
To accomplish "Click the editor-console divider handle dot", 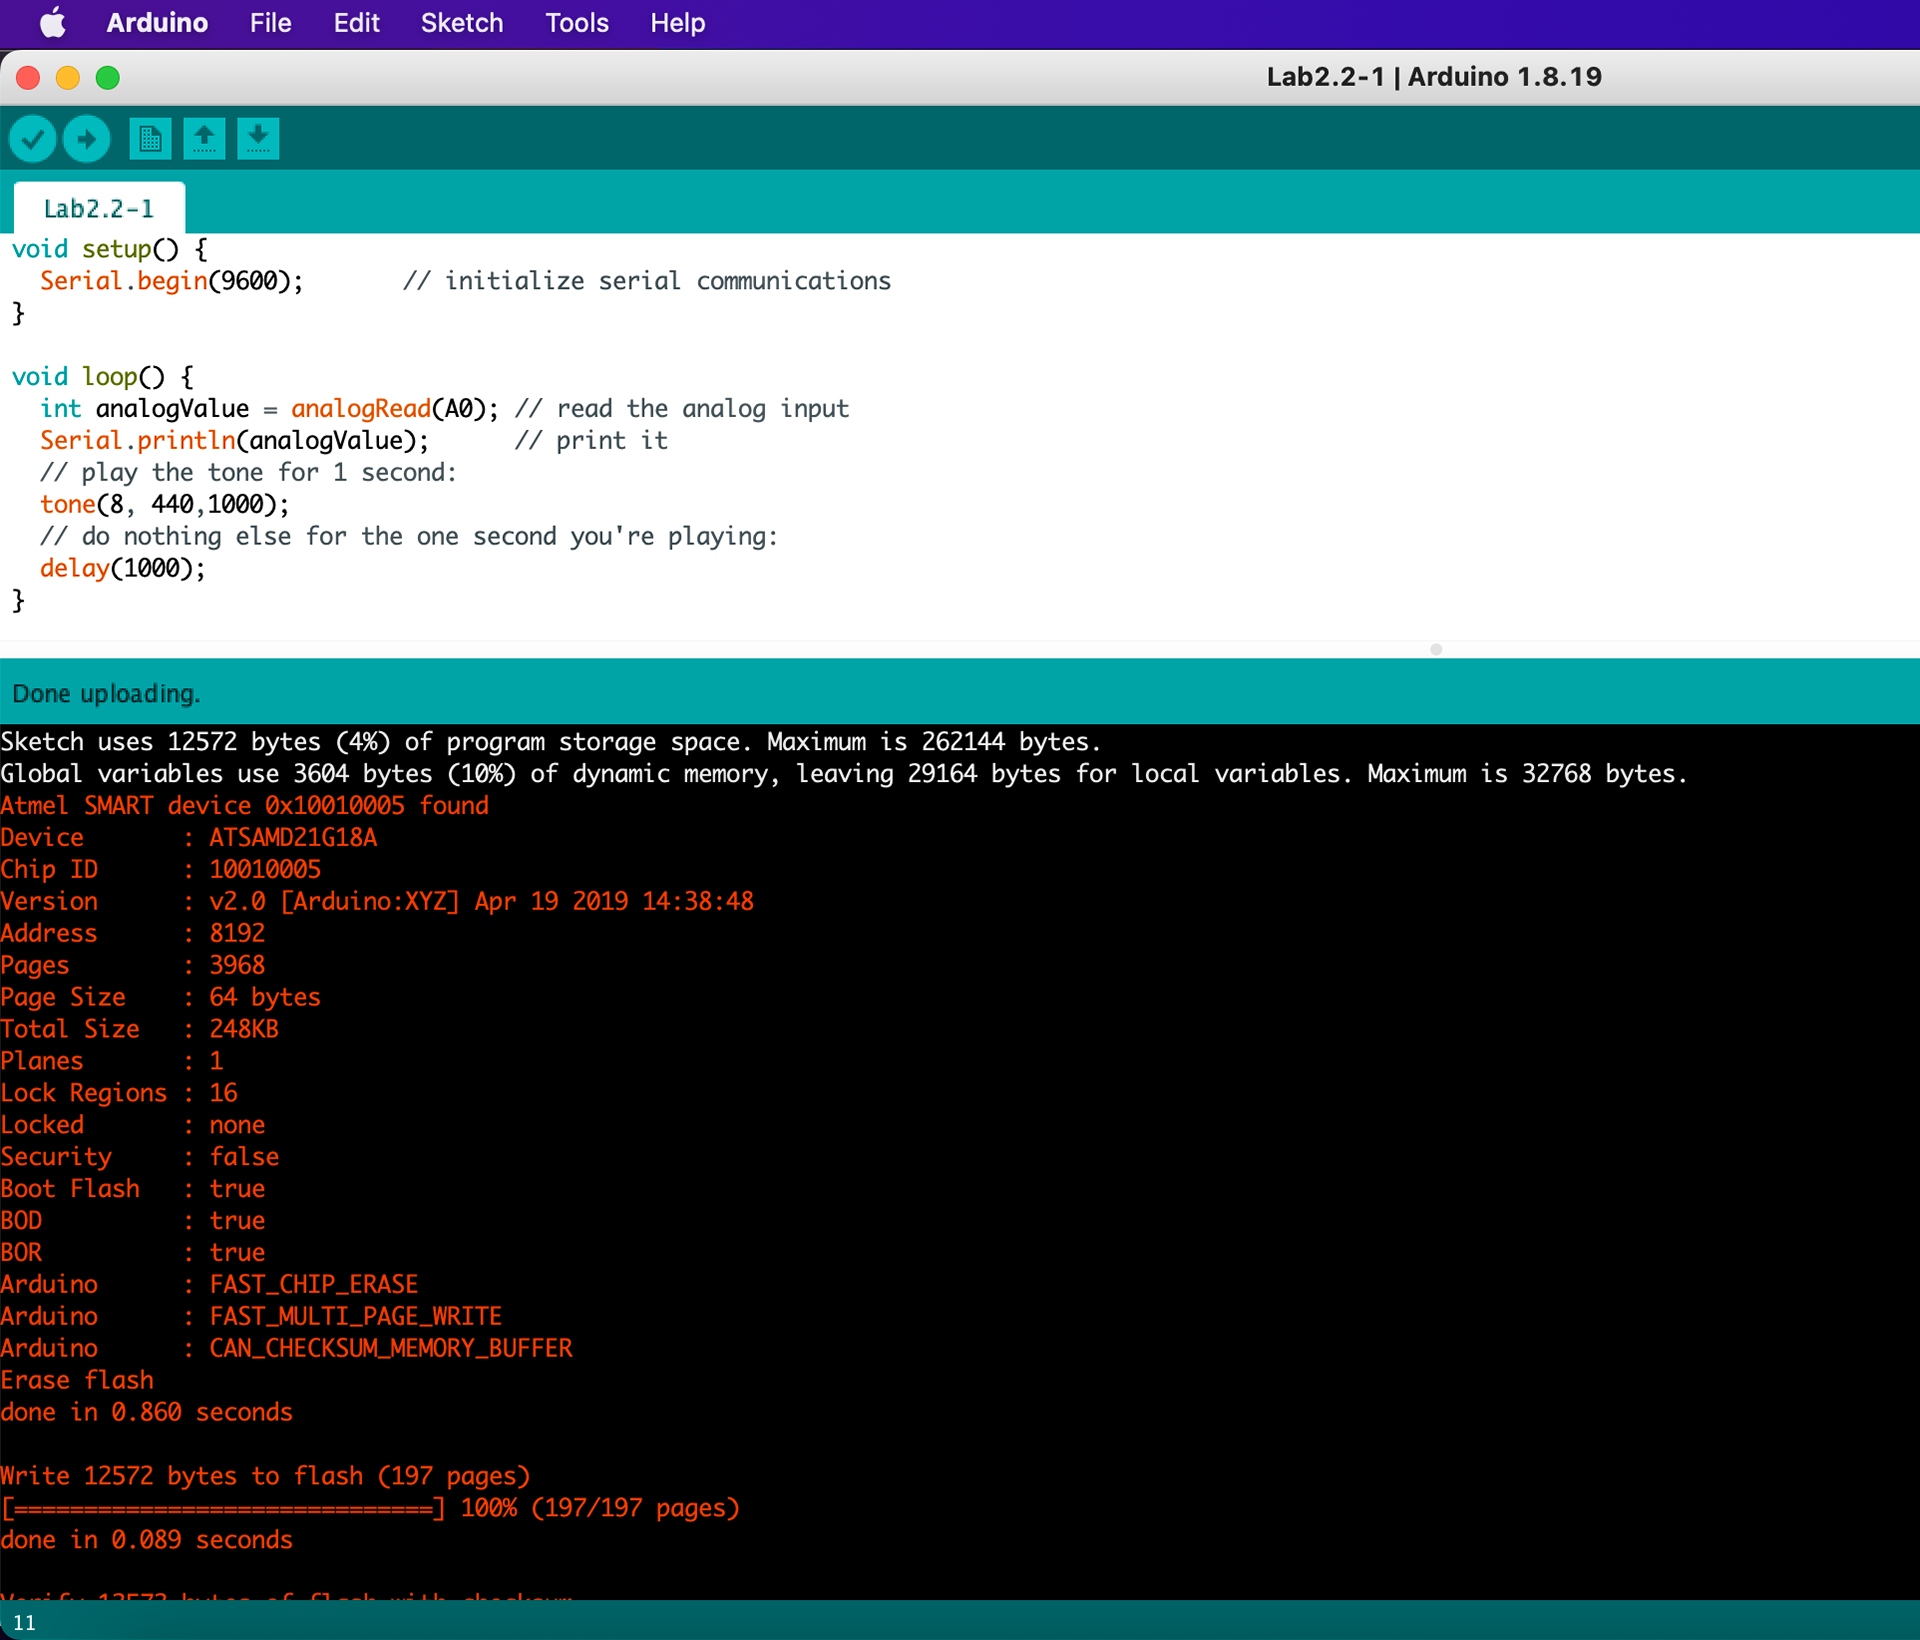I will click(x=1436, y=650).
